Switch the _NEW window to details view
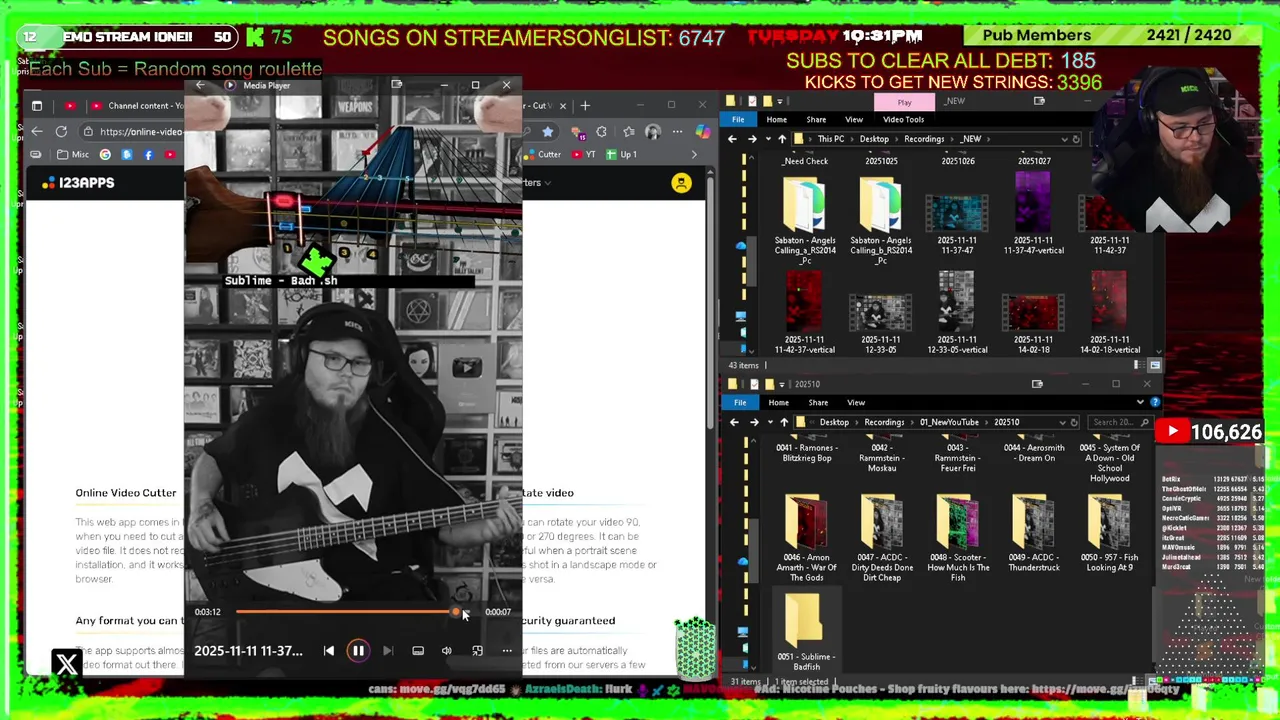The height and width of the screenshot is (720, 1280). click(1141, 366)
